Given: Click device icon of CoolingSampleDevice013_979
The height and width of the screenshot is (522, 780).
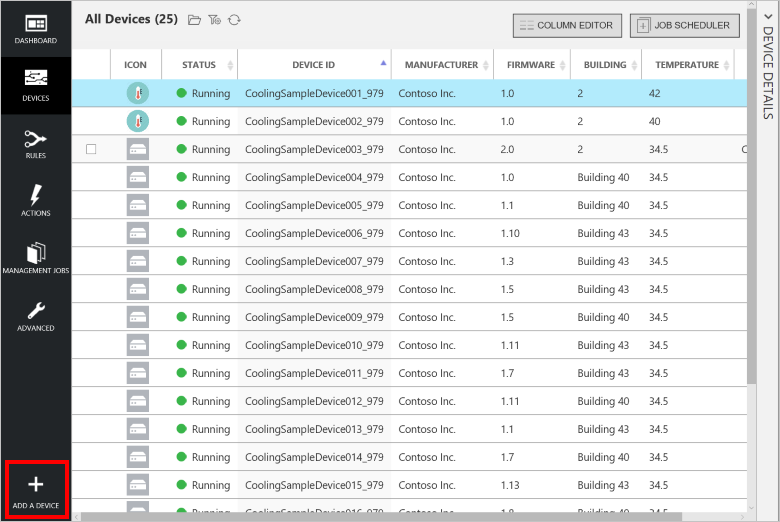Looking at the screenshot, I should point(138,429).
